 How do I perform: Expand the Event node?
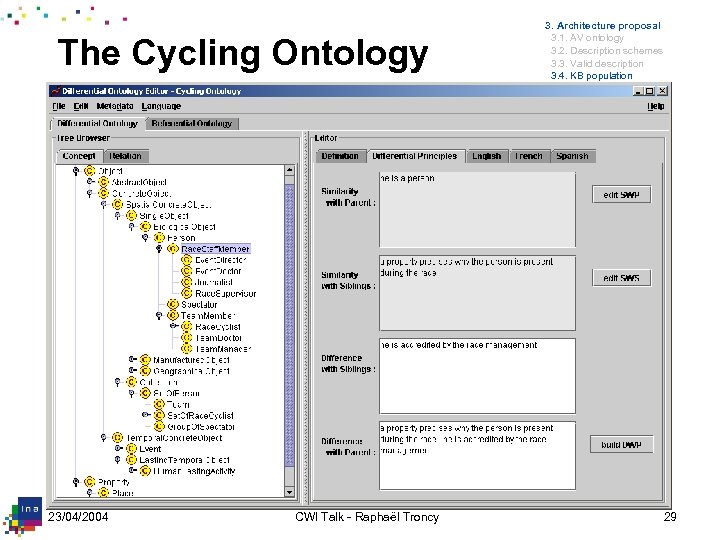[118, 448]
